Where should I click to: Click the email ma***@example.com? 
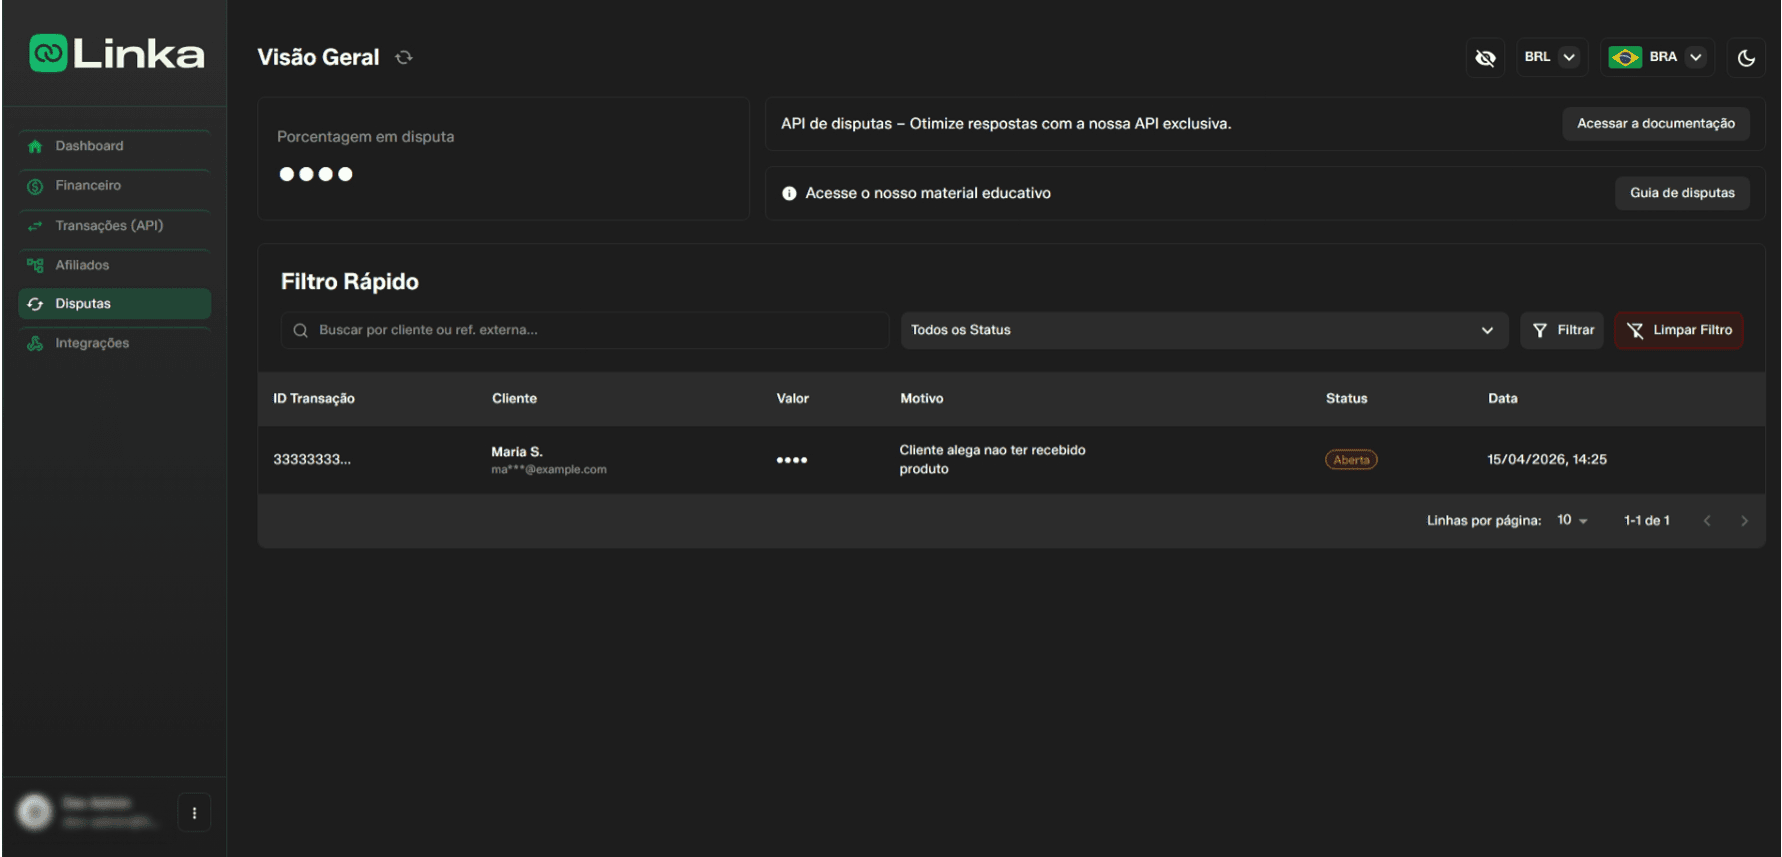pos(549,469)
